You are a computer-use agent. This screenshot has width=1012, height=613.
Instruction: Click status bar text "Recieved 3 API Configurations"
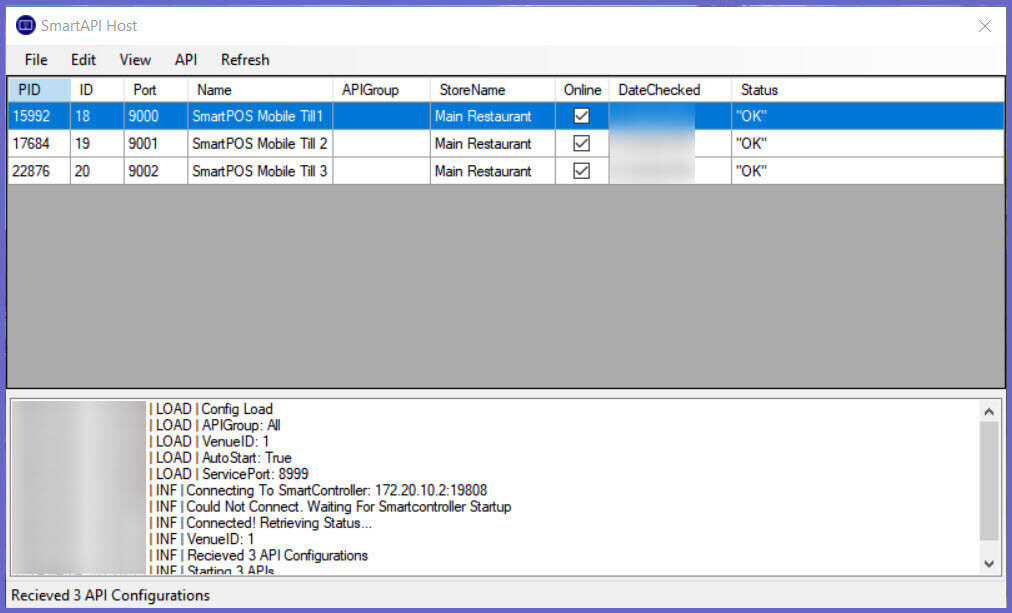click(x=110, y=595)
